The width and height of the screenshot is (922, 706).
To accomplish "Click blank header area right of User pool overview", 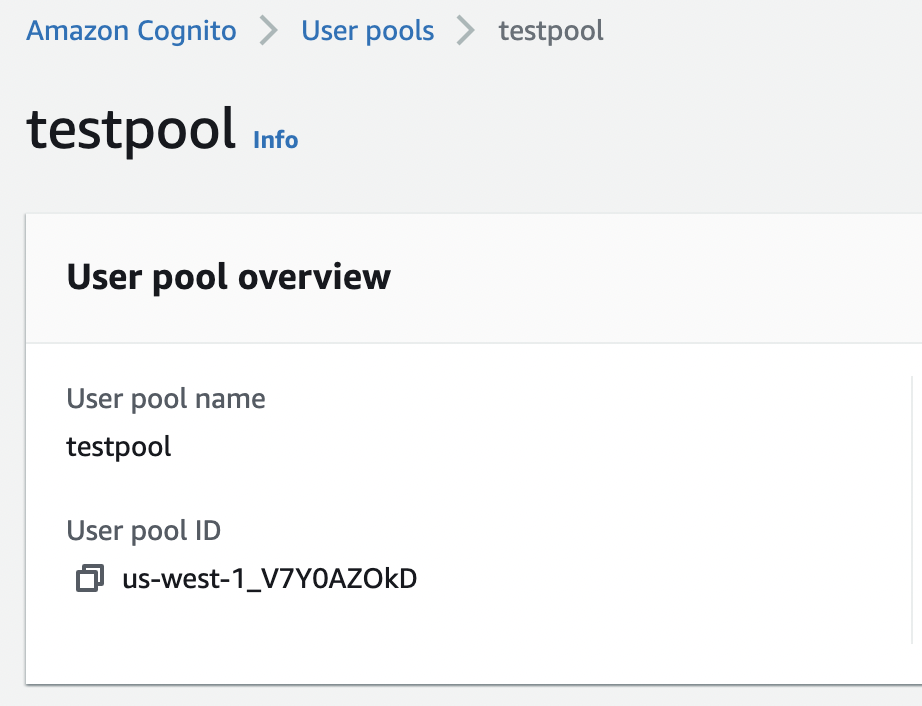I will point(650,277).
